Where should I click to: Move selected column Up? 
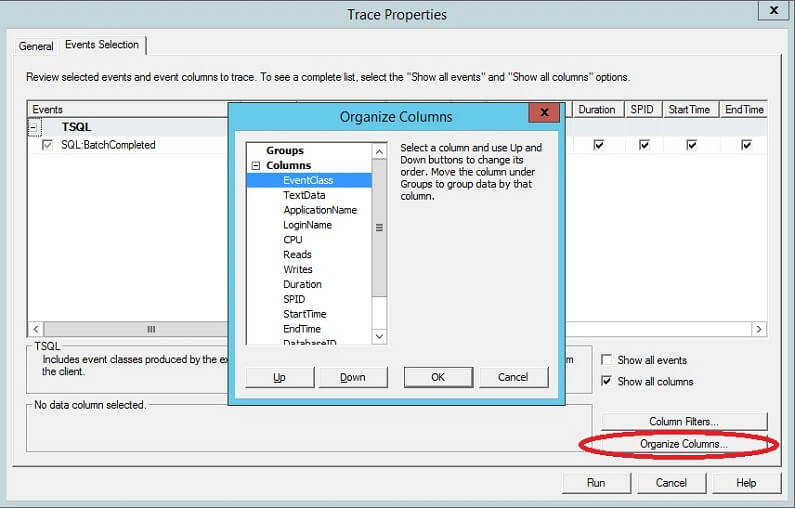[279, 377]
